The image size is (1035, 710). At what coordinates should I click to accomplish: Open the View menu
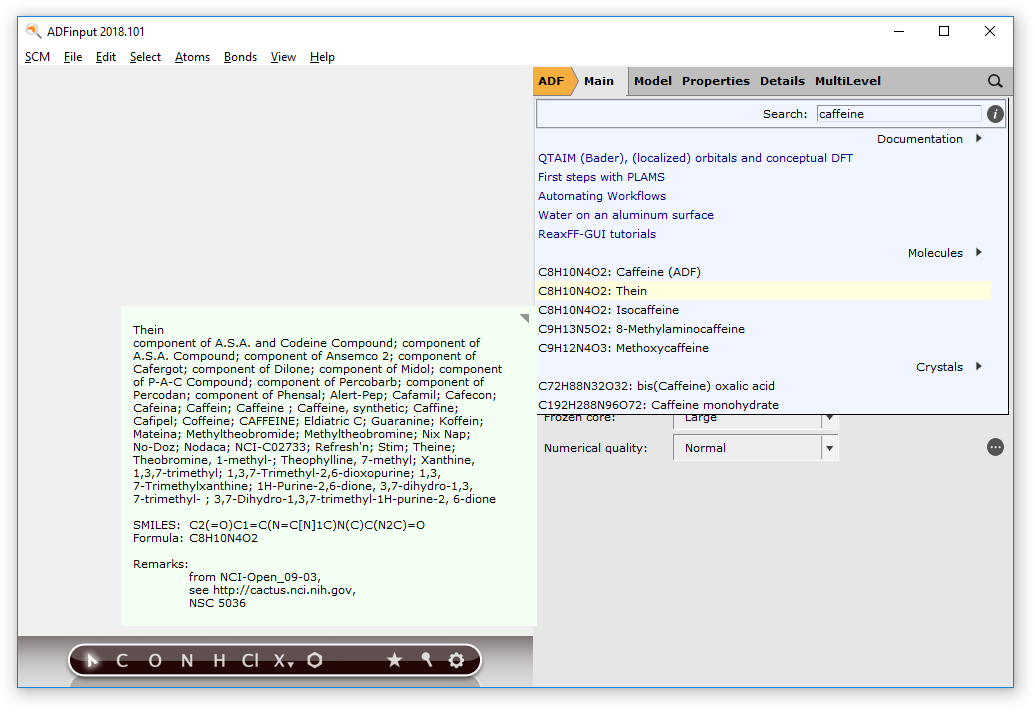tap(283, 57)
